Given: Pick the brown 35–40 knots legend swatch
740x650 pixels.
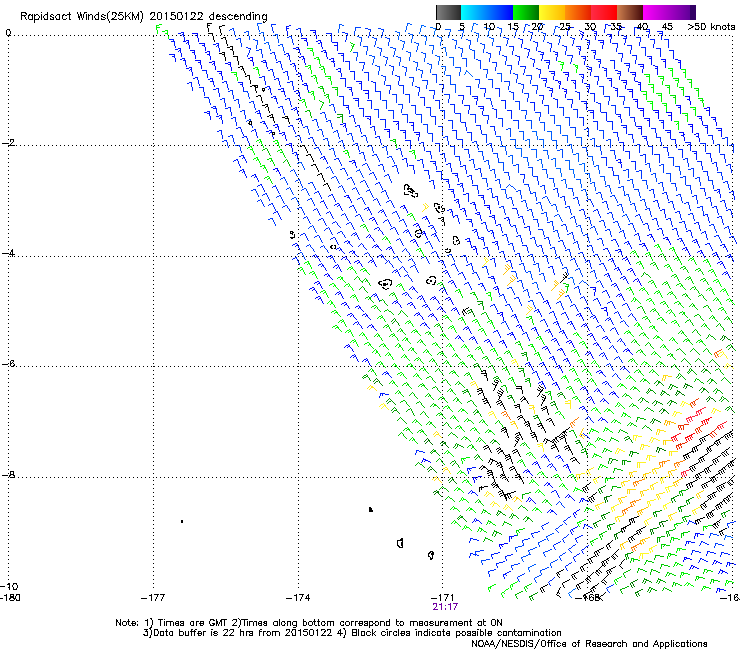Looking at the screenshot, I should [630, 12].
